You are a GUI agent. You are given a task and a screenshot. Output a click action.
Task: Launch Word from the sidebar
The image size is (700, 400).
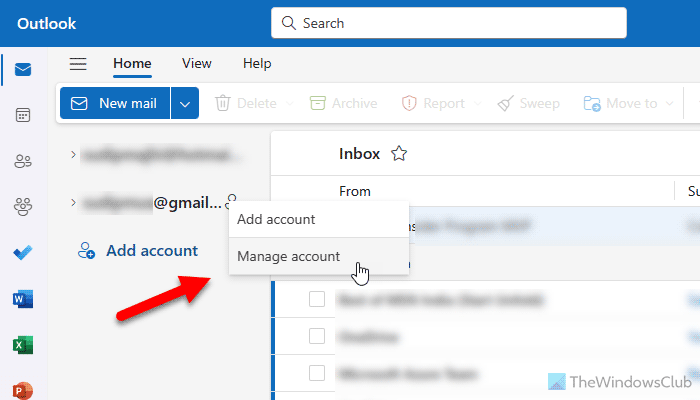(23, 299)
